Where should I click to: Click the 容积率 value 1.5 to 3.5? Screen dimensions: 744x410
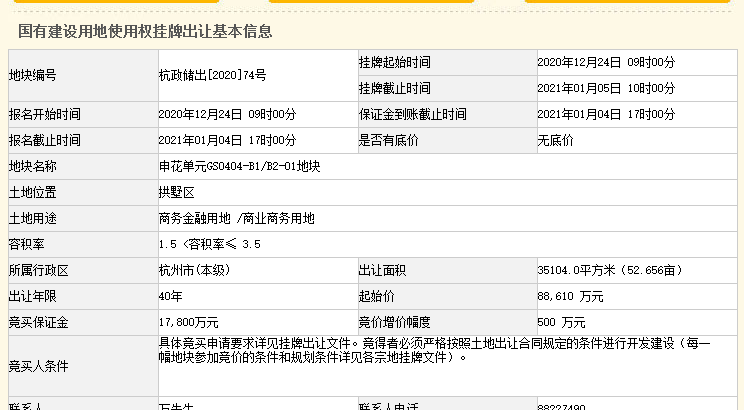209,244
